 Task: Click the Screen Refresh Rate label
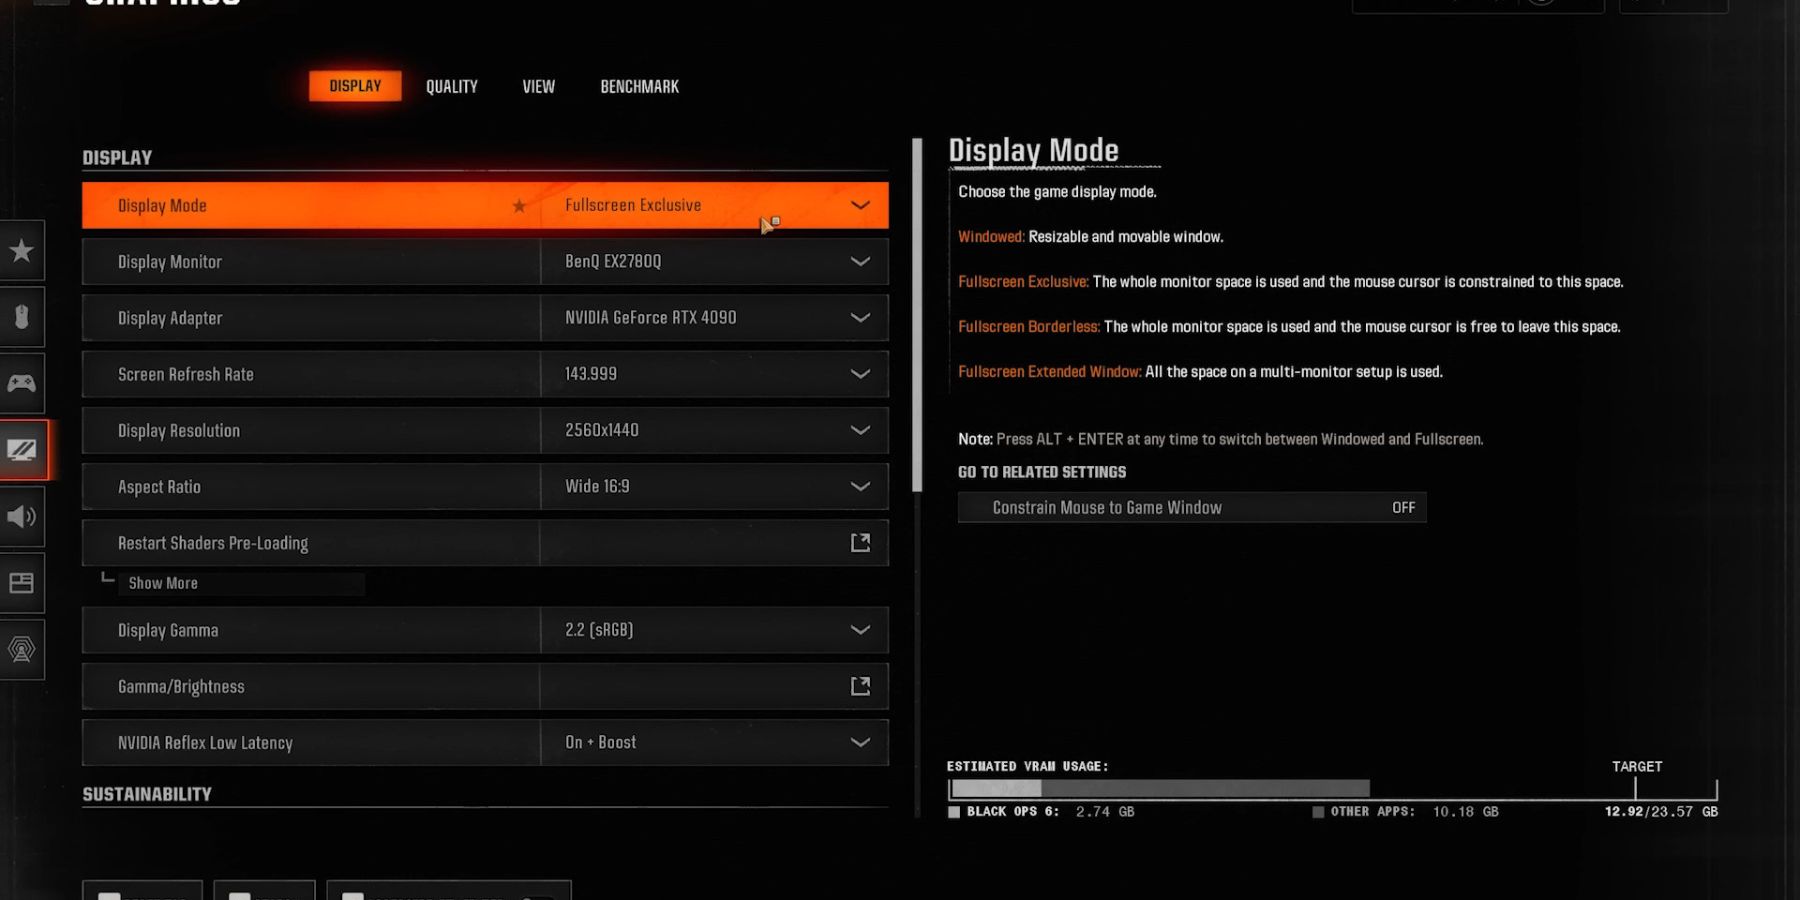coord(186,374)
